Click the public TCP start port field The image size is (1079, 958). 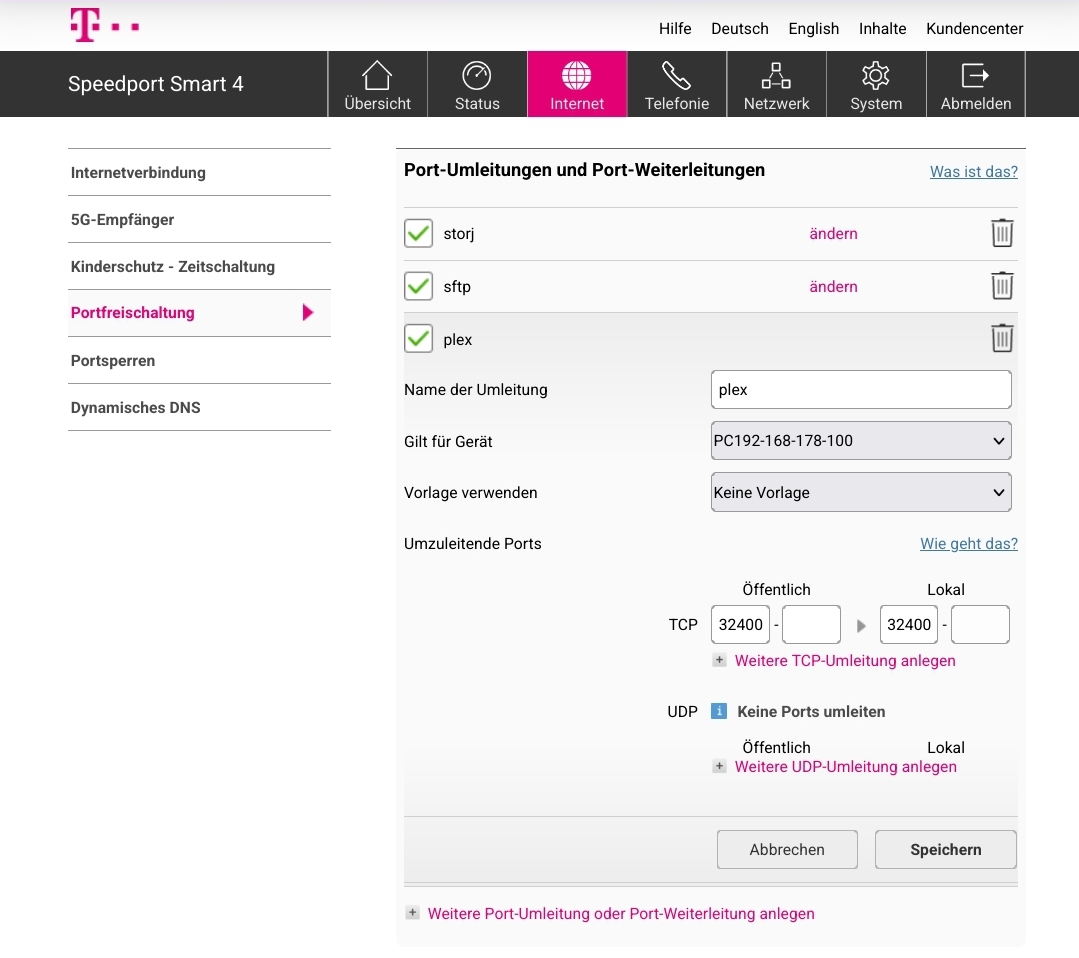pyautogui.click(x=740, y=624)
